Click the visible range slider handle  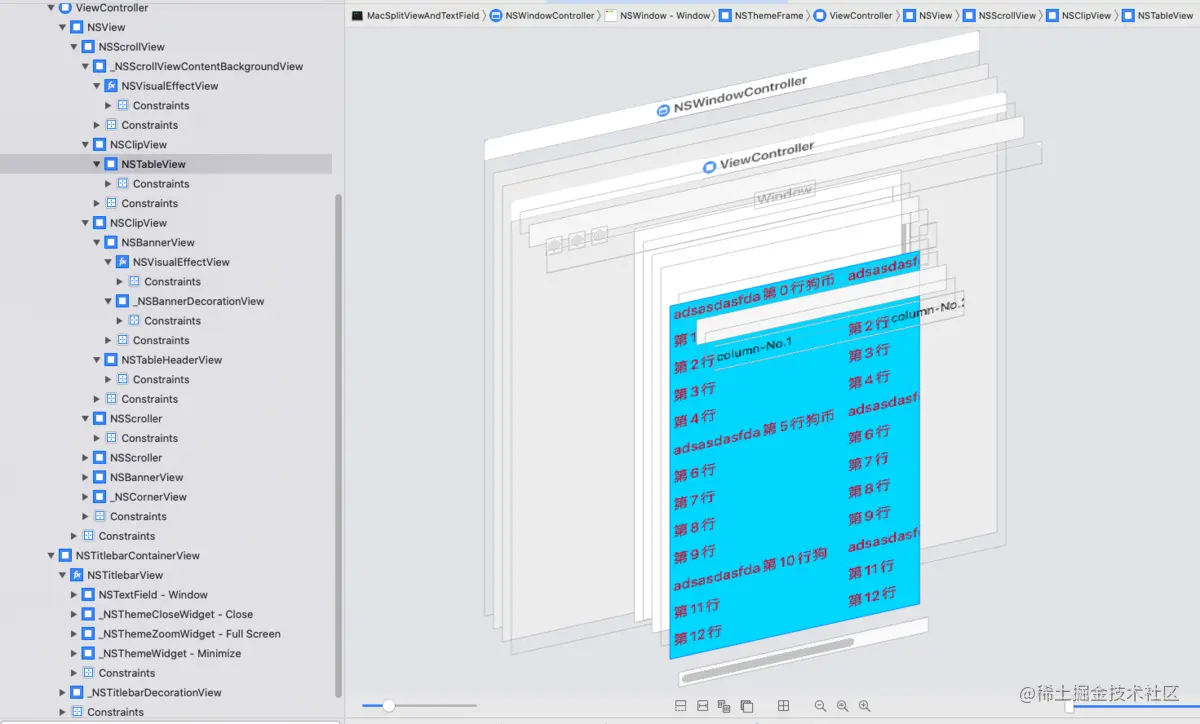coord(1069,707)
